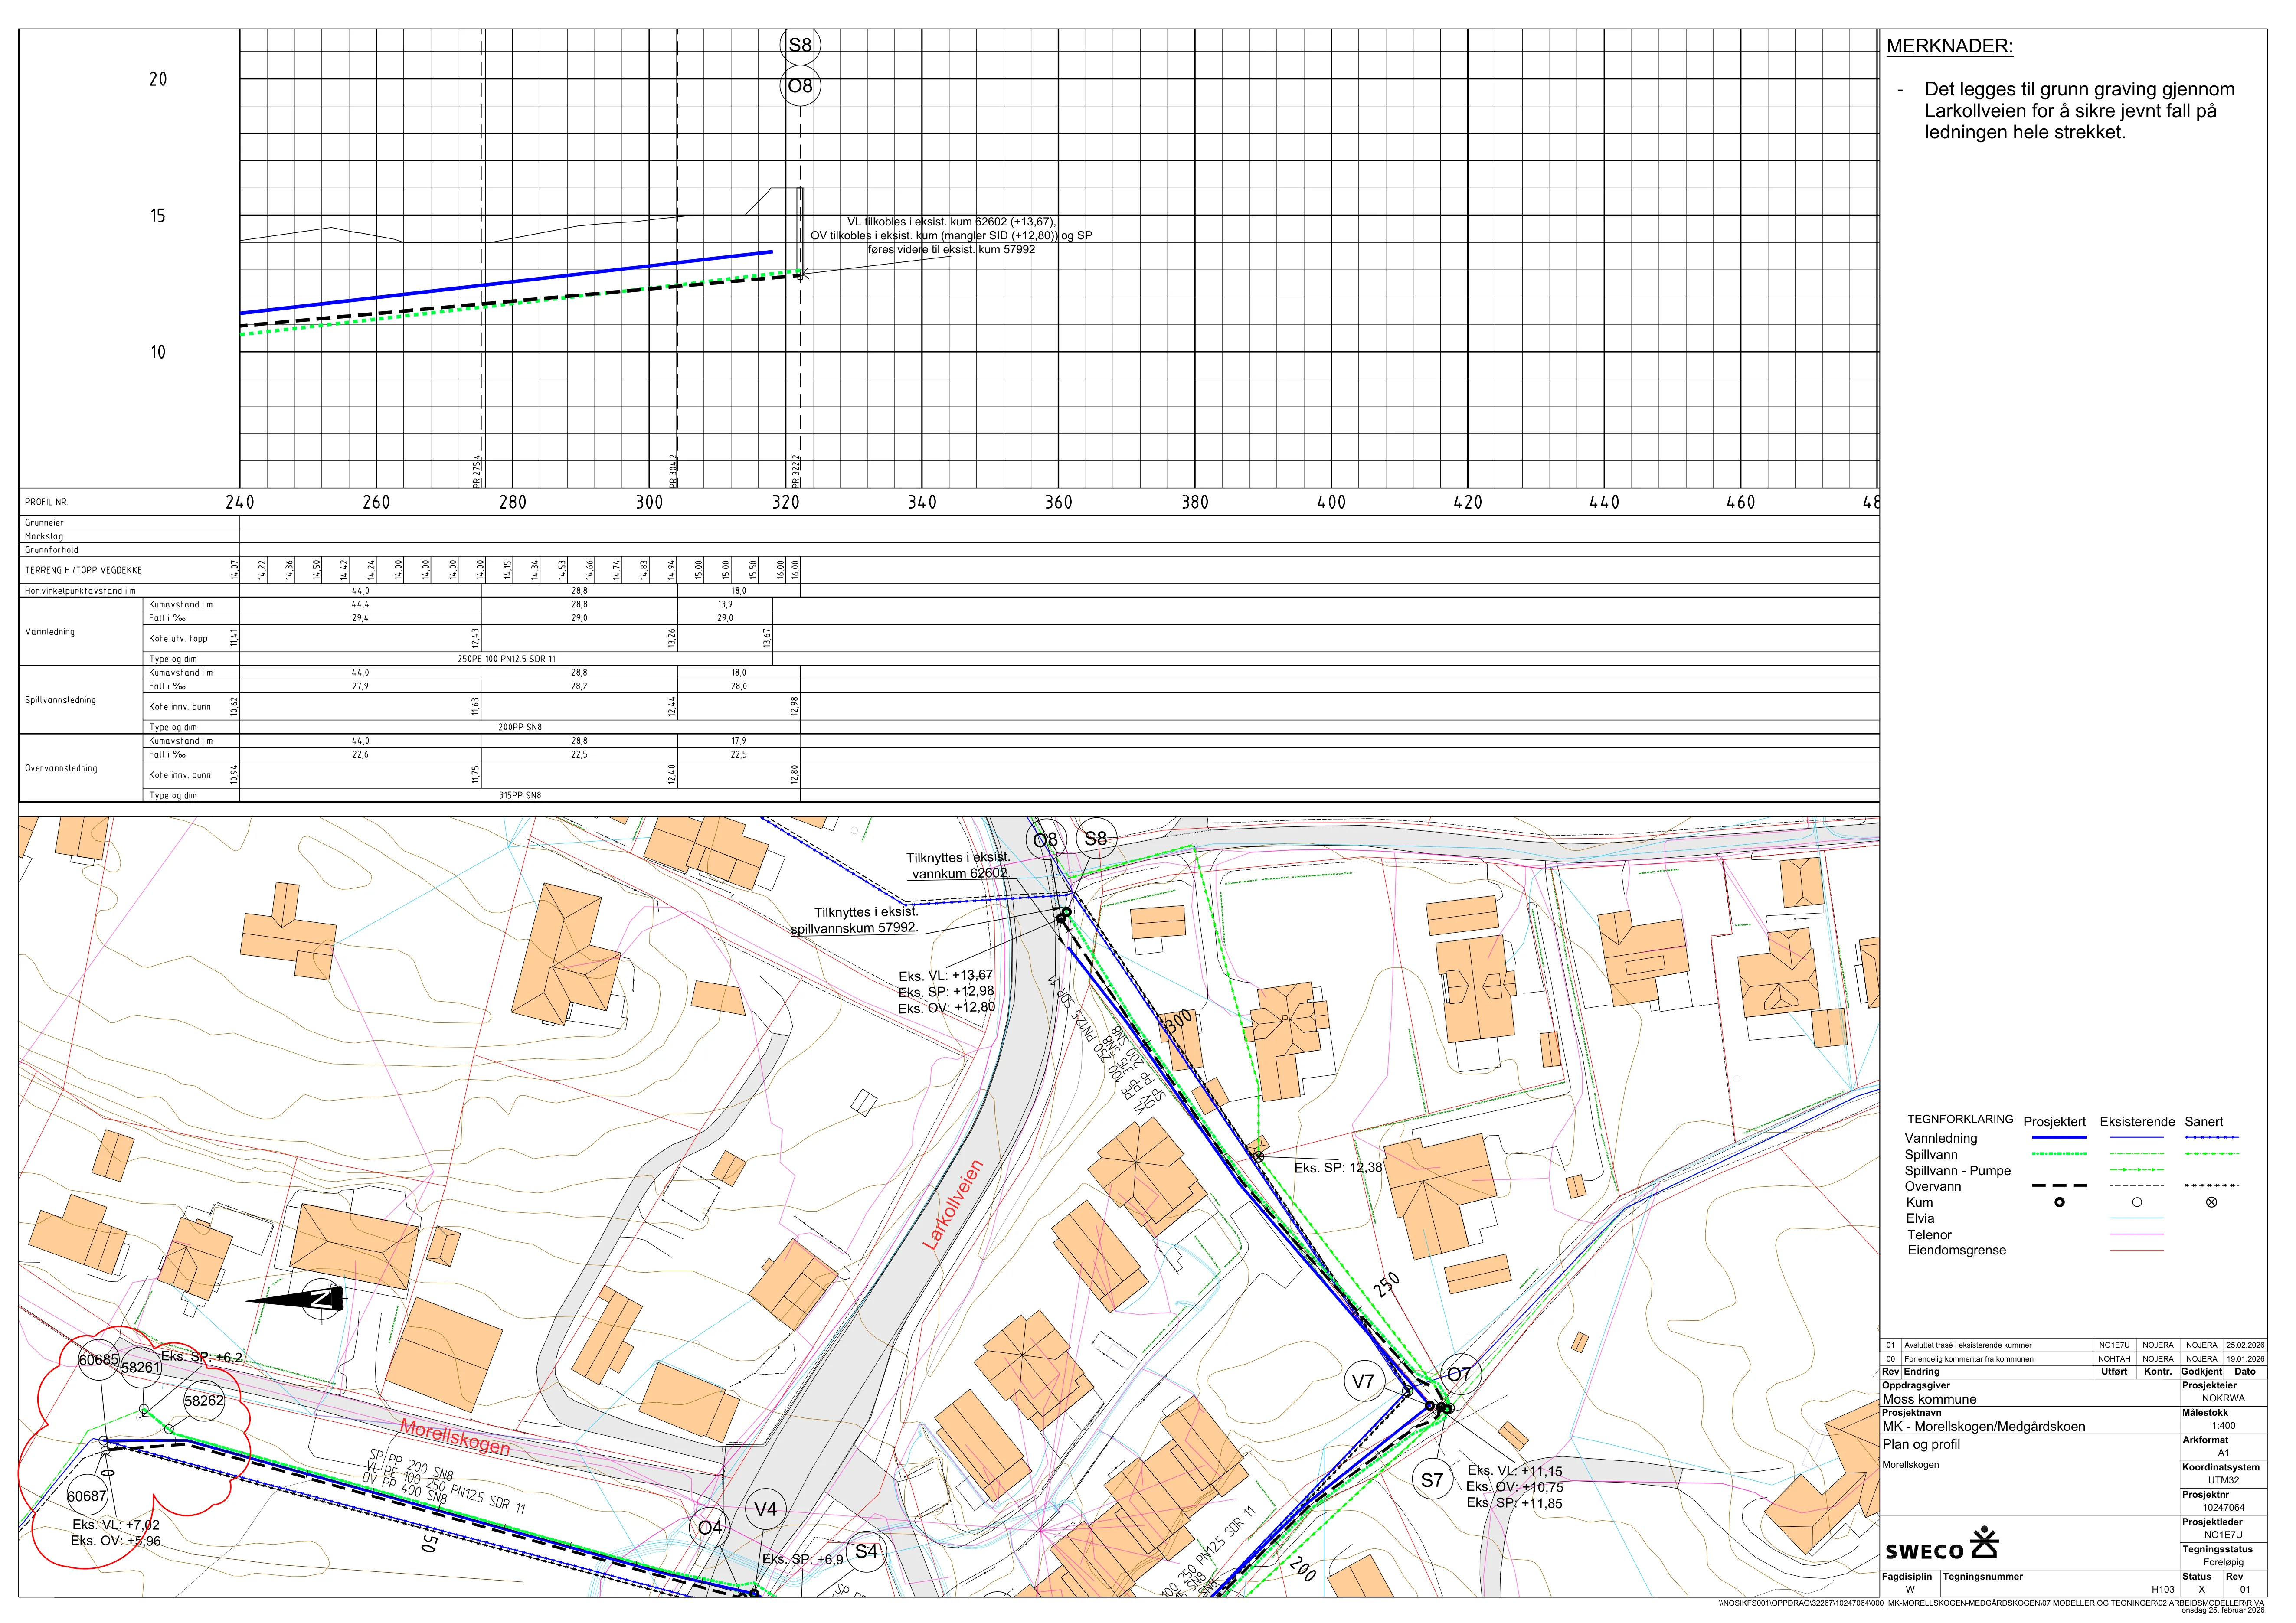This screenshot has height=1623, width=2296.
Task: Select the S4 manhole circle
Action: tap(866, 1551)
